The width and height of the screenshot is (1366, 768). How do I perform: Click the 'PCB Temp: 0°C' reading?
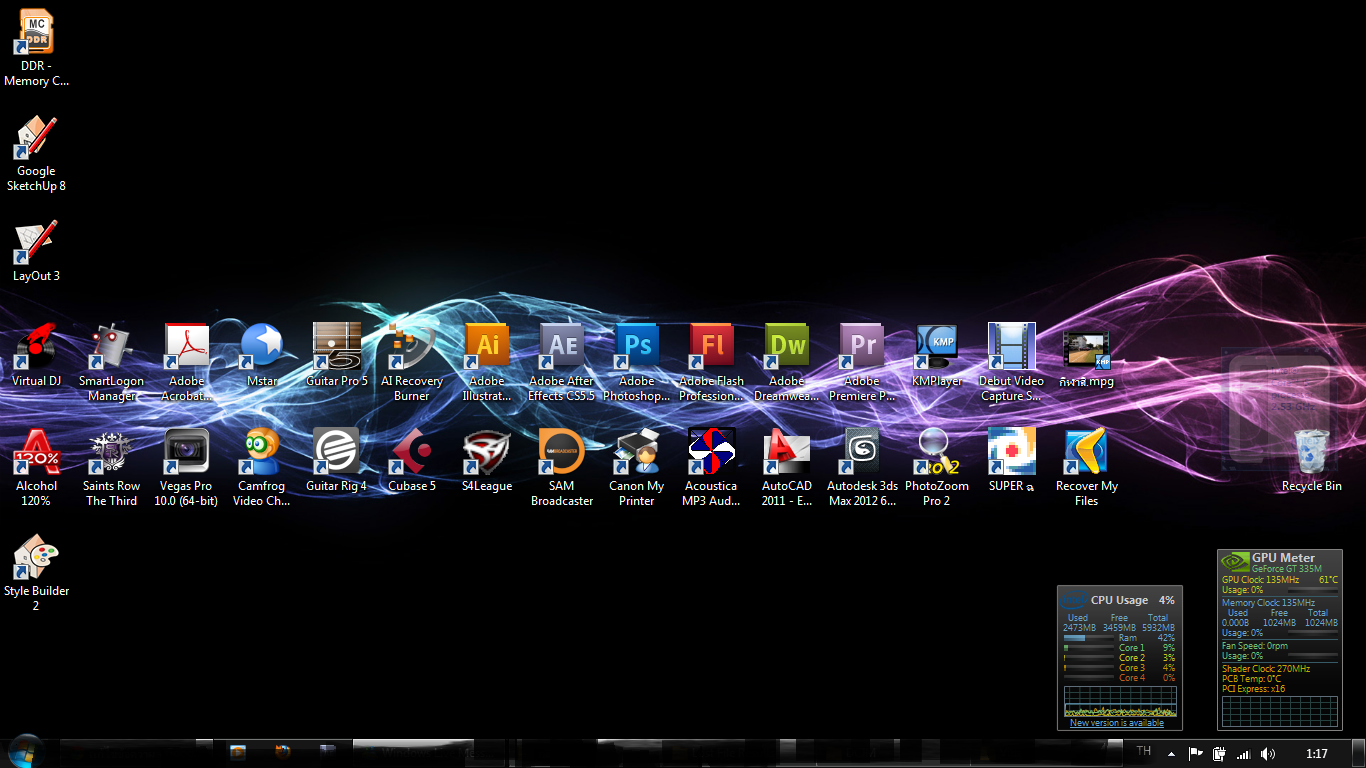pyautogui.click(x=1251, y=679)
